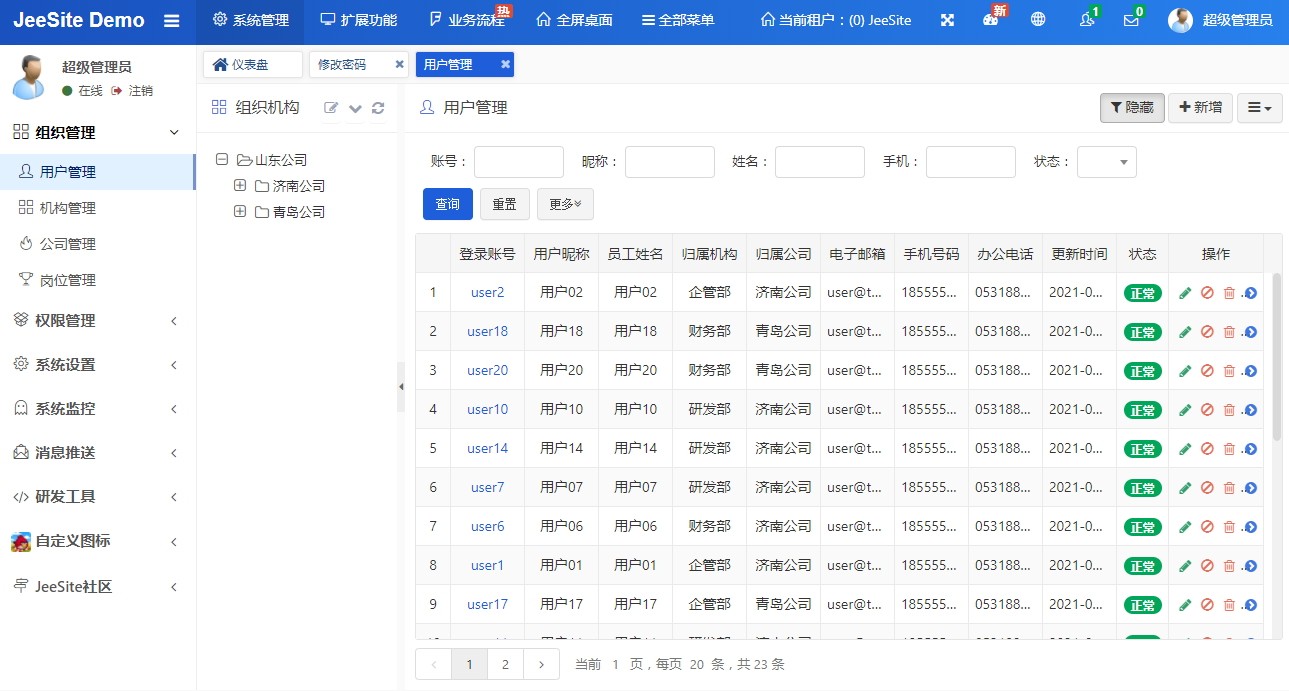The image size is (1289, 691).
Task: Toggle the sidebar with the hamburger icon
Action: coord(172,20)
